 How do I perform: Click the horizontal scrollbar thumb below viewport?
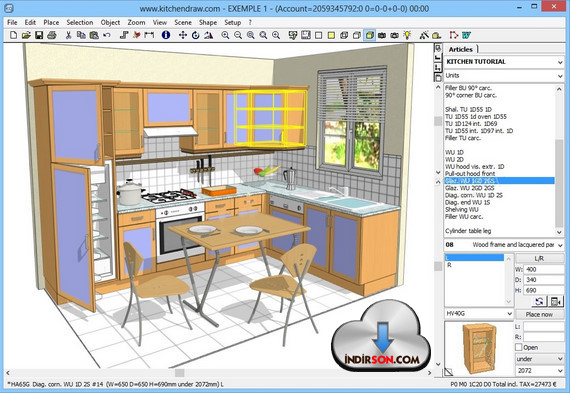coord(180,373)
